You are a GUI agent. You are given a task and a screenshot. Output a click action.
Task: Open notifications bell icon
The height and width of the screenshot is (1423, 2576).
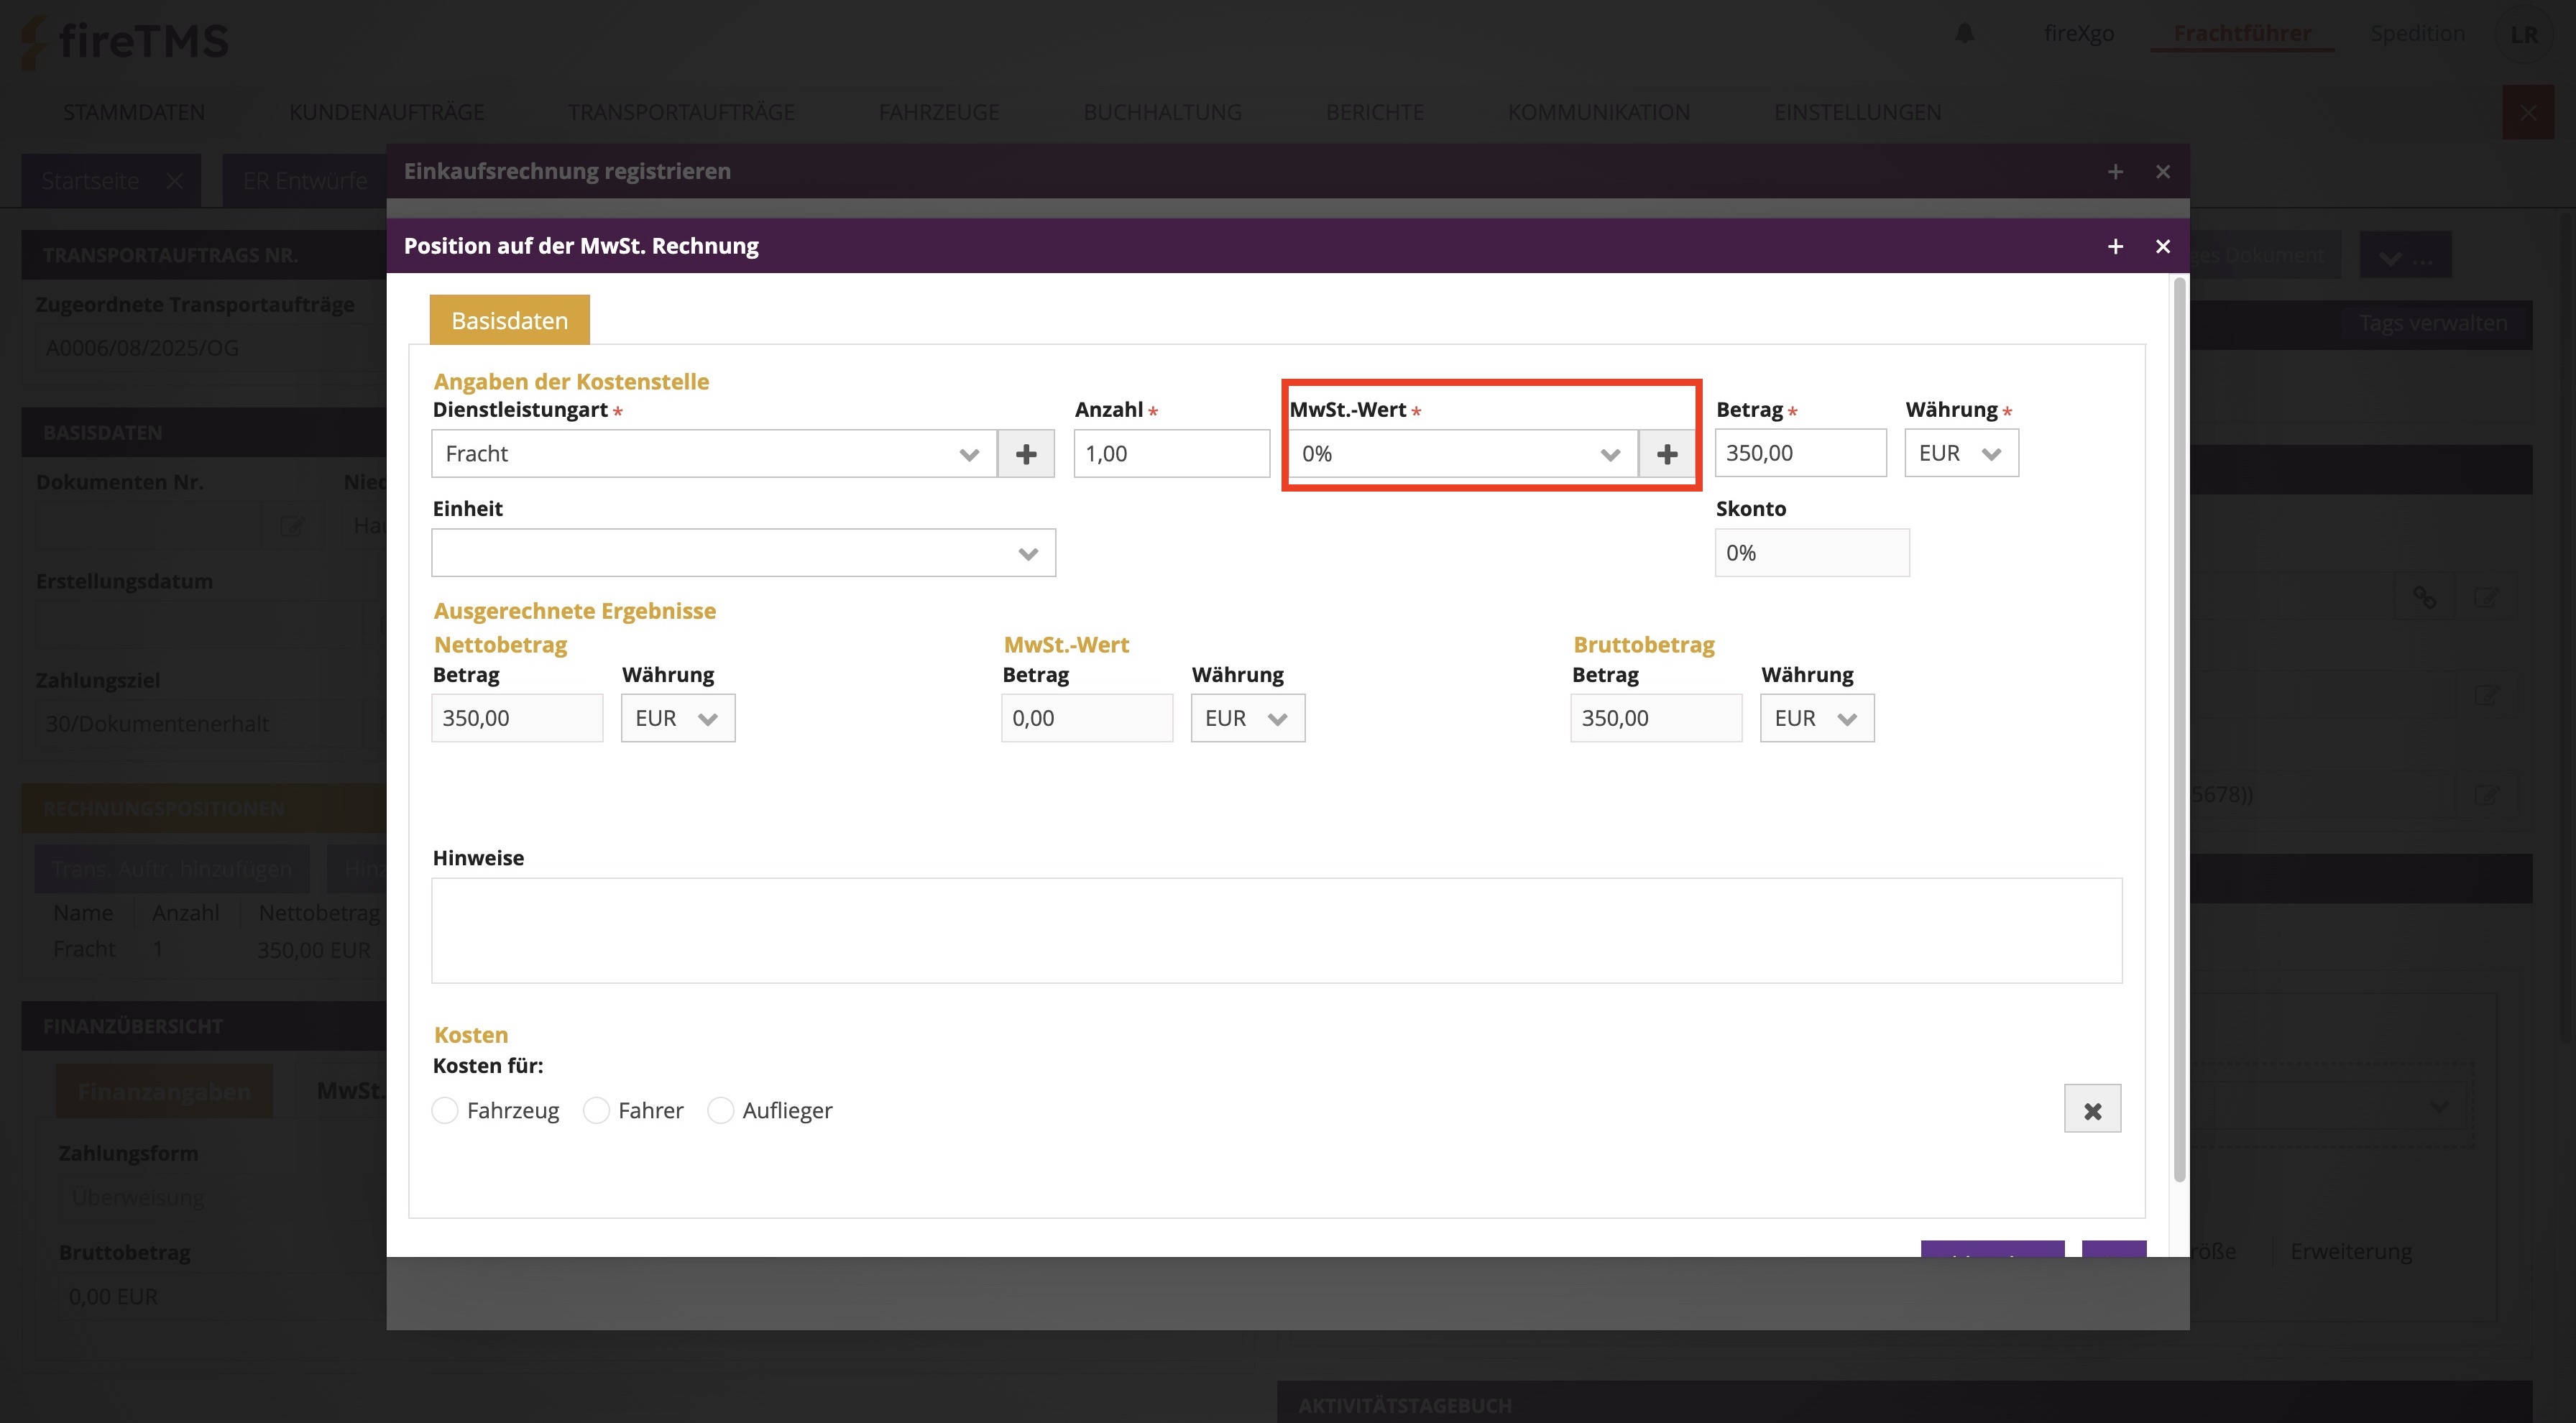pyautogui.click(x=1965, y=33)
